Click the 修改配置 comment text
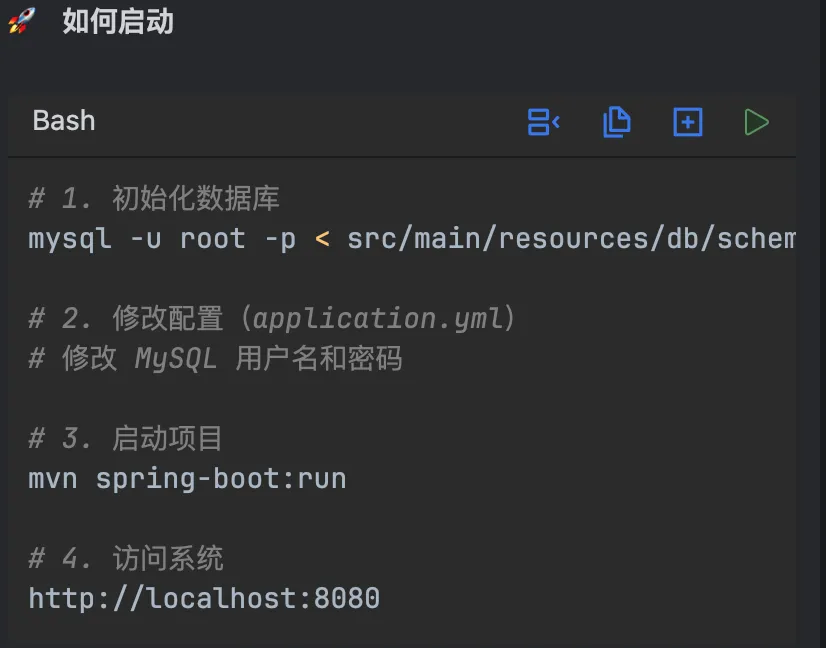This screenshot has width=826, height=648. tap(168, 319)
